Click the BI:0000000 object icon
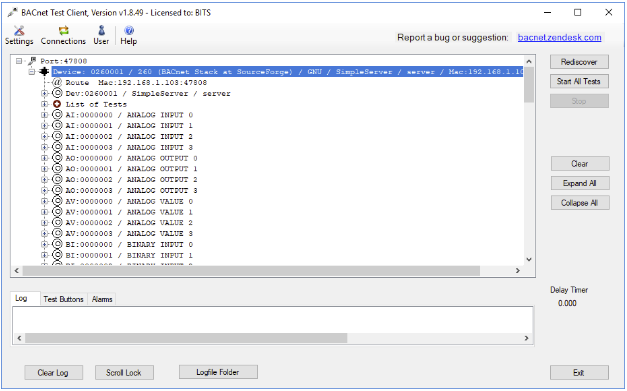This screenshot has height=391, width=627. click(57, 244)
